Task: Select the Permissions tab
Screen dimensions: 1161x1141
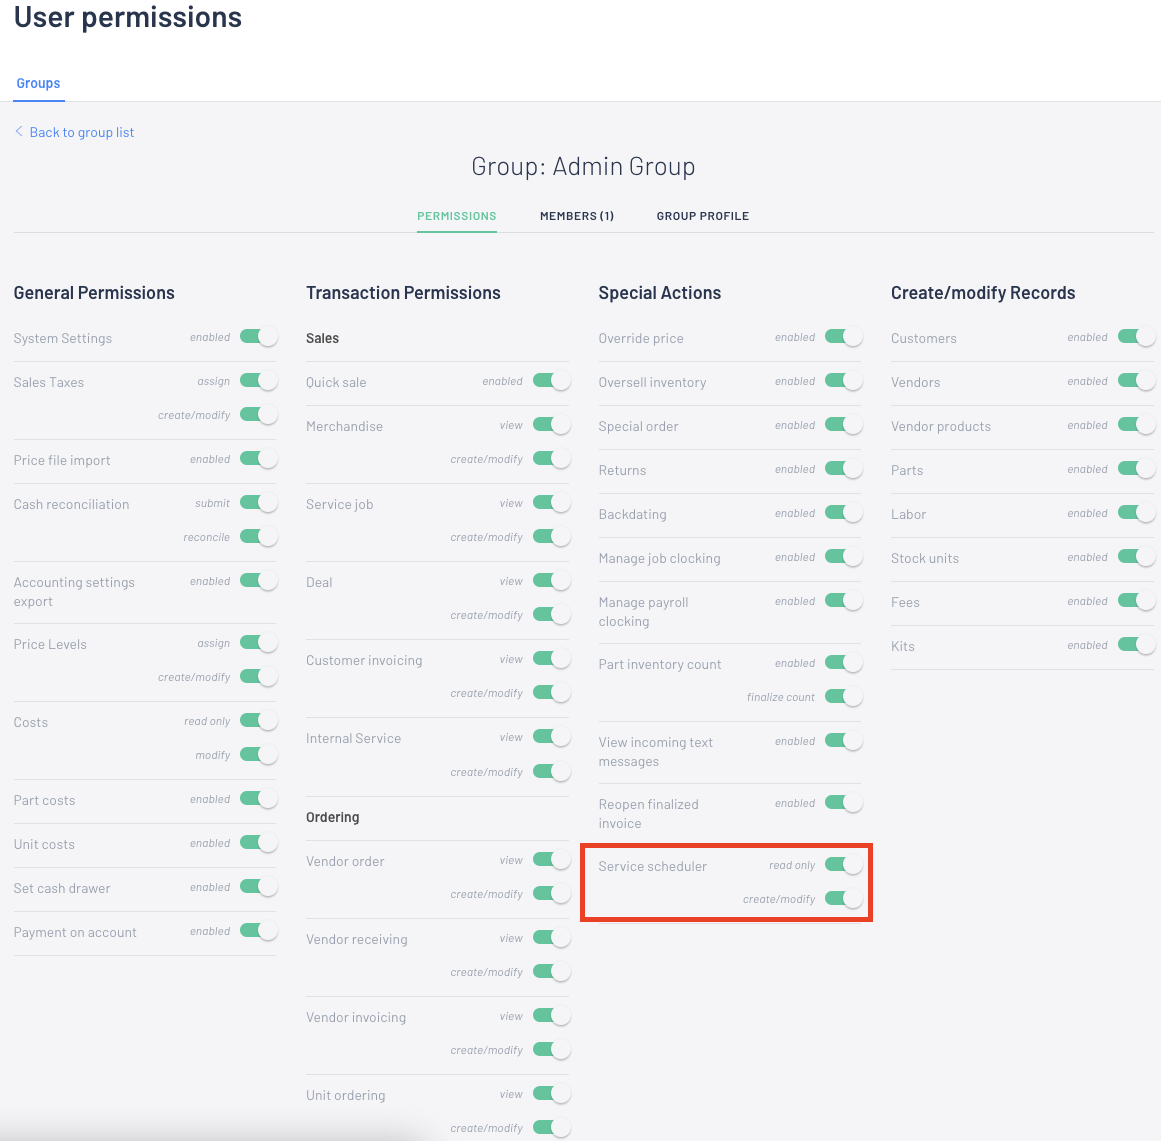Action: (x=456, y=215)
